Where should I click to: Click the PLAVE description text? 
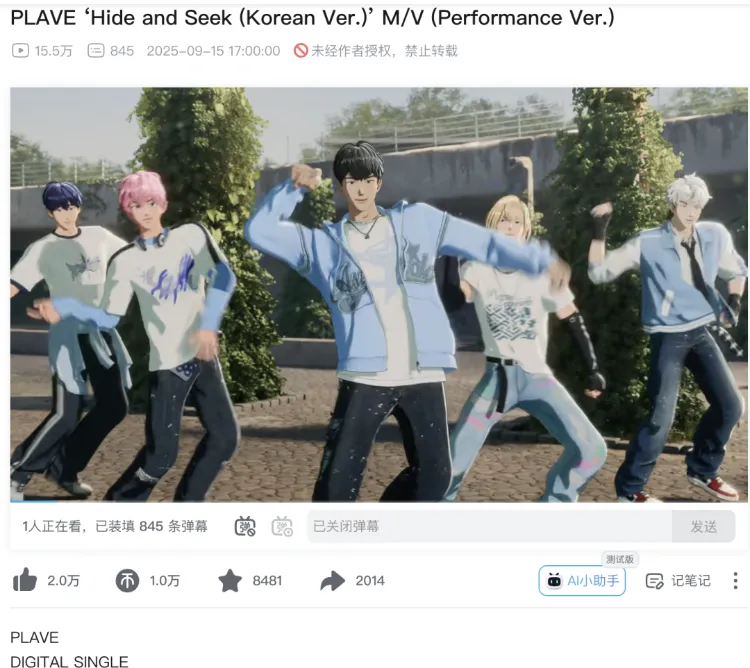[x=34, y=637]
